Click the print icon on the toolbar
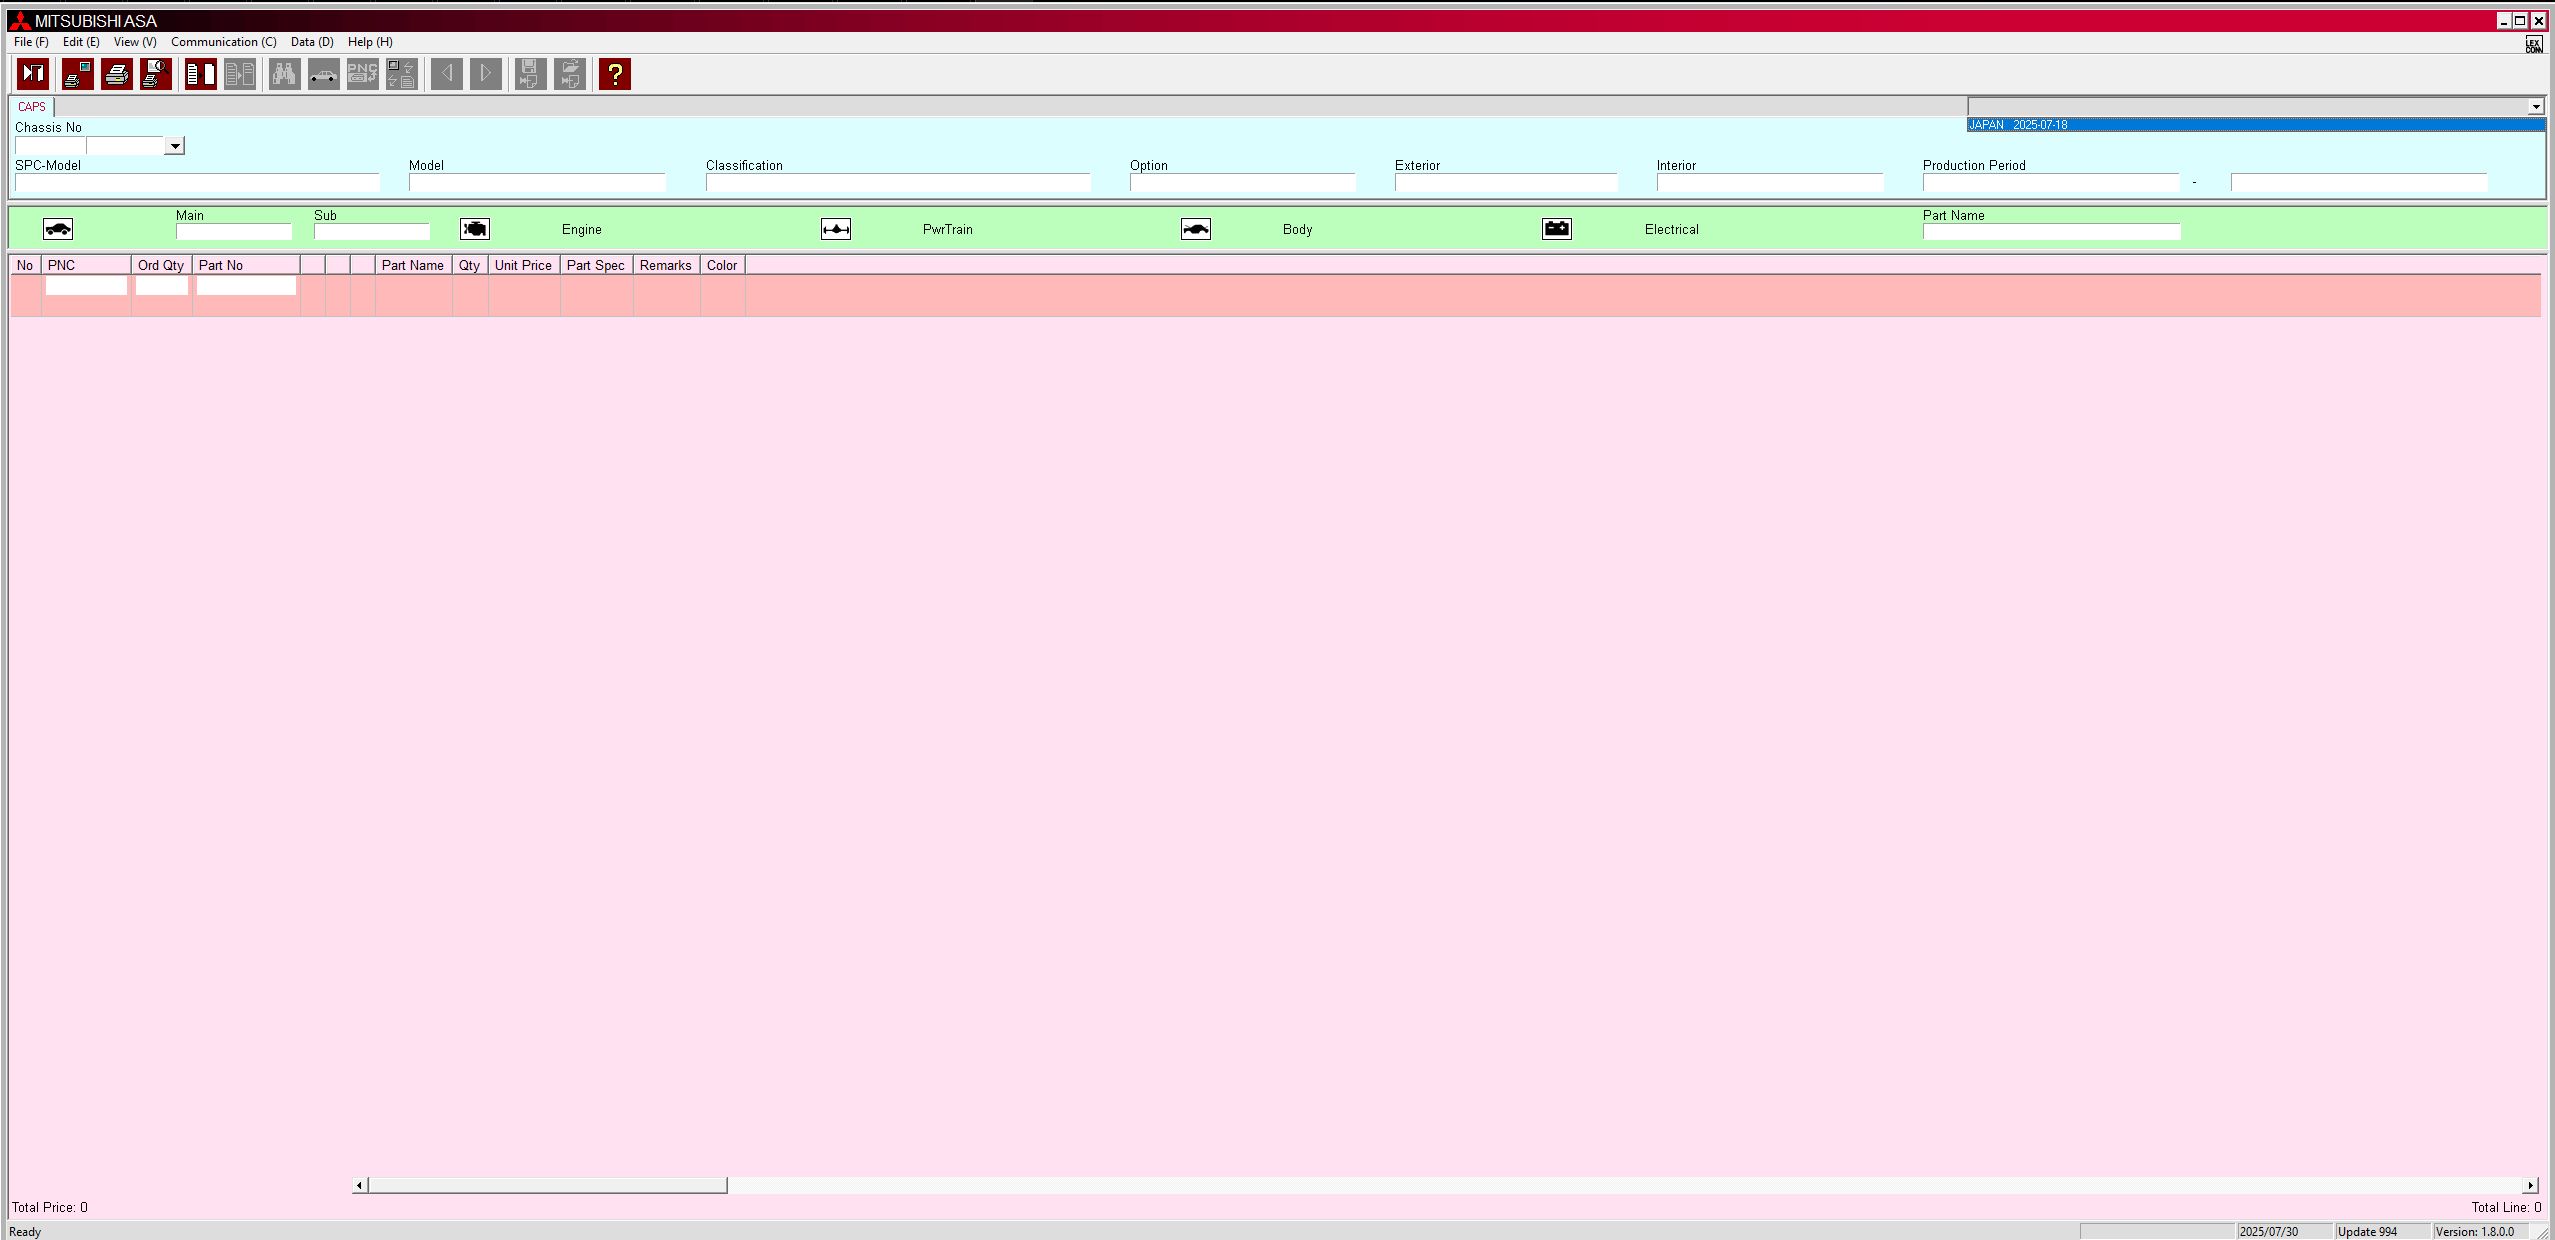Screen dimensions: 2555x1240 pyautogui.click(x=117, y=74)
